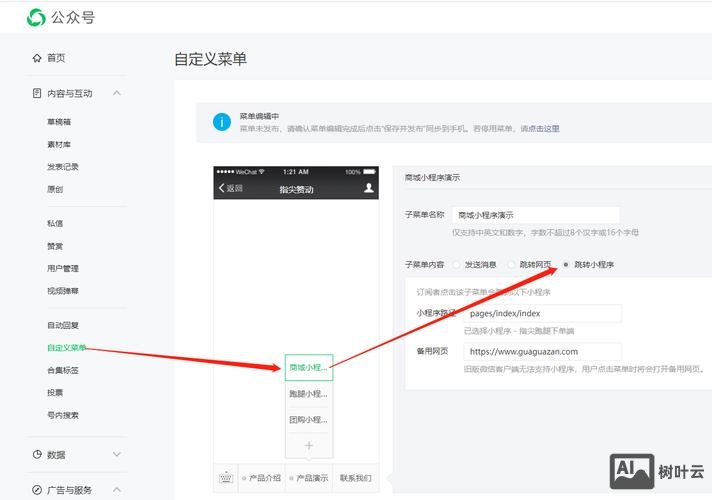Click the 小程序路径 input field
712x500 pixels.
[543, 313]
